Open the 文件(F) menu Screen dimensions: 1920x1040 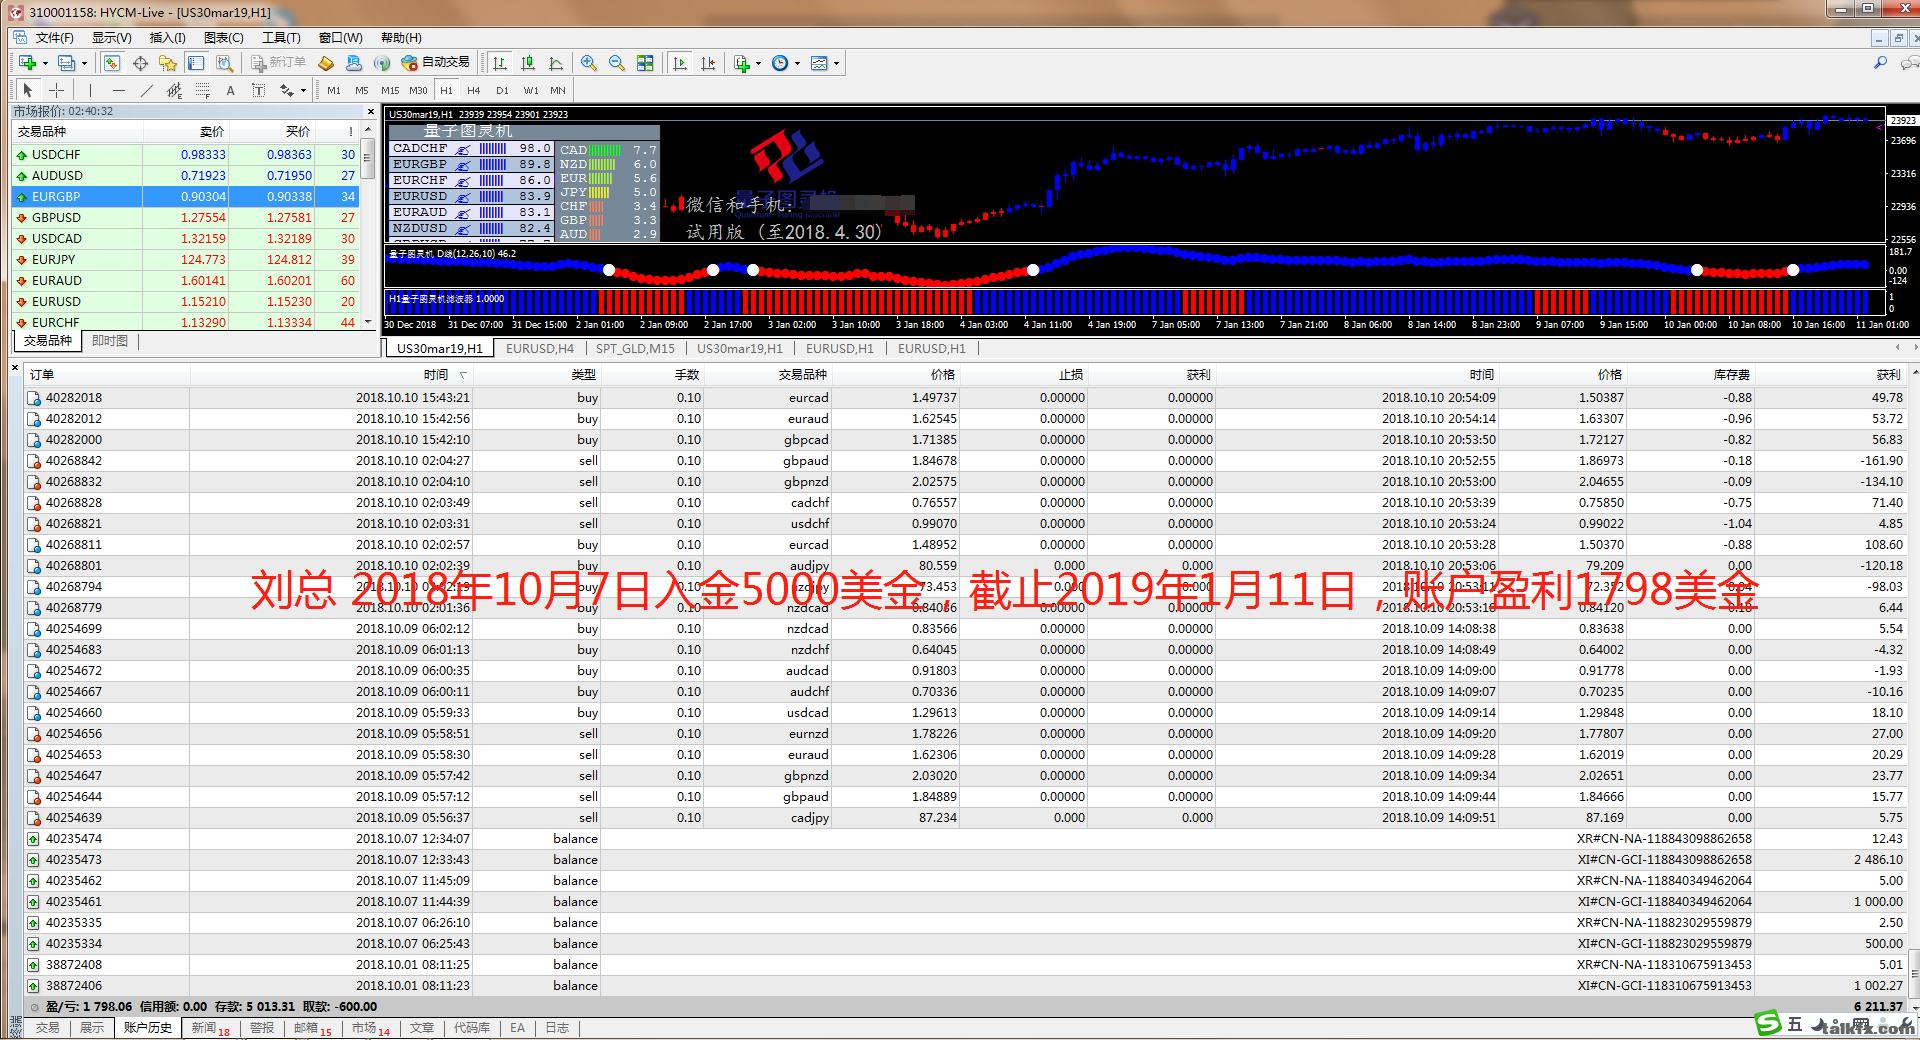pyautogui.click(x=54, y=37)
